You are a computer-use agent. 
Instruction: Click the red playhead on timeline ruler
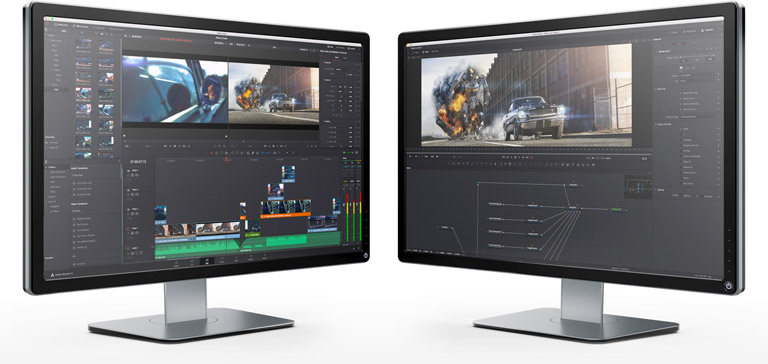point(226,159)
